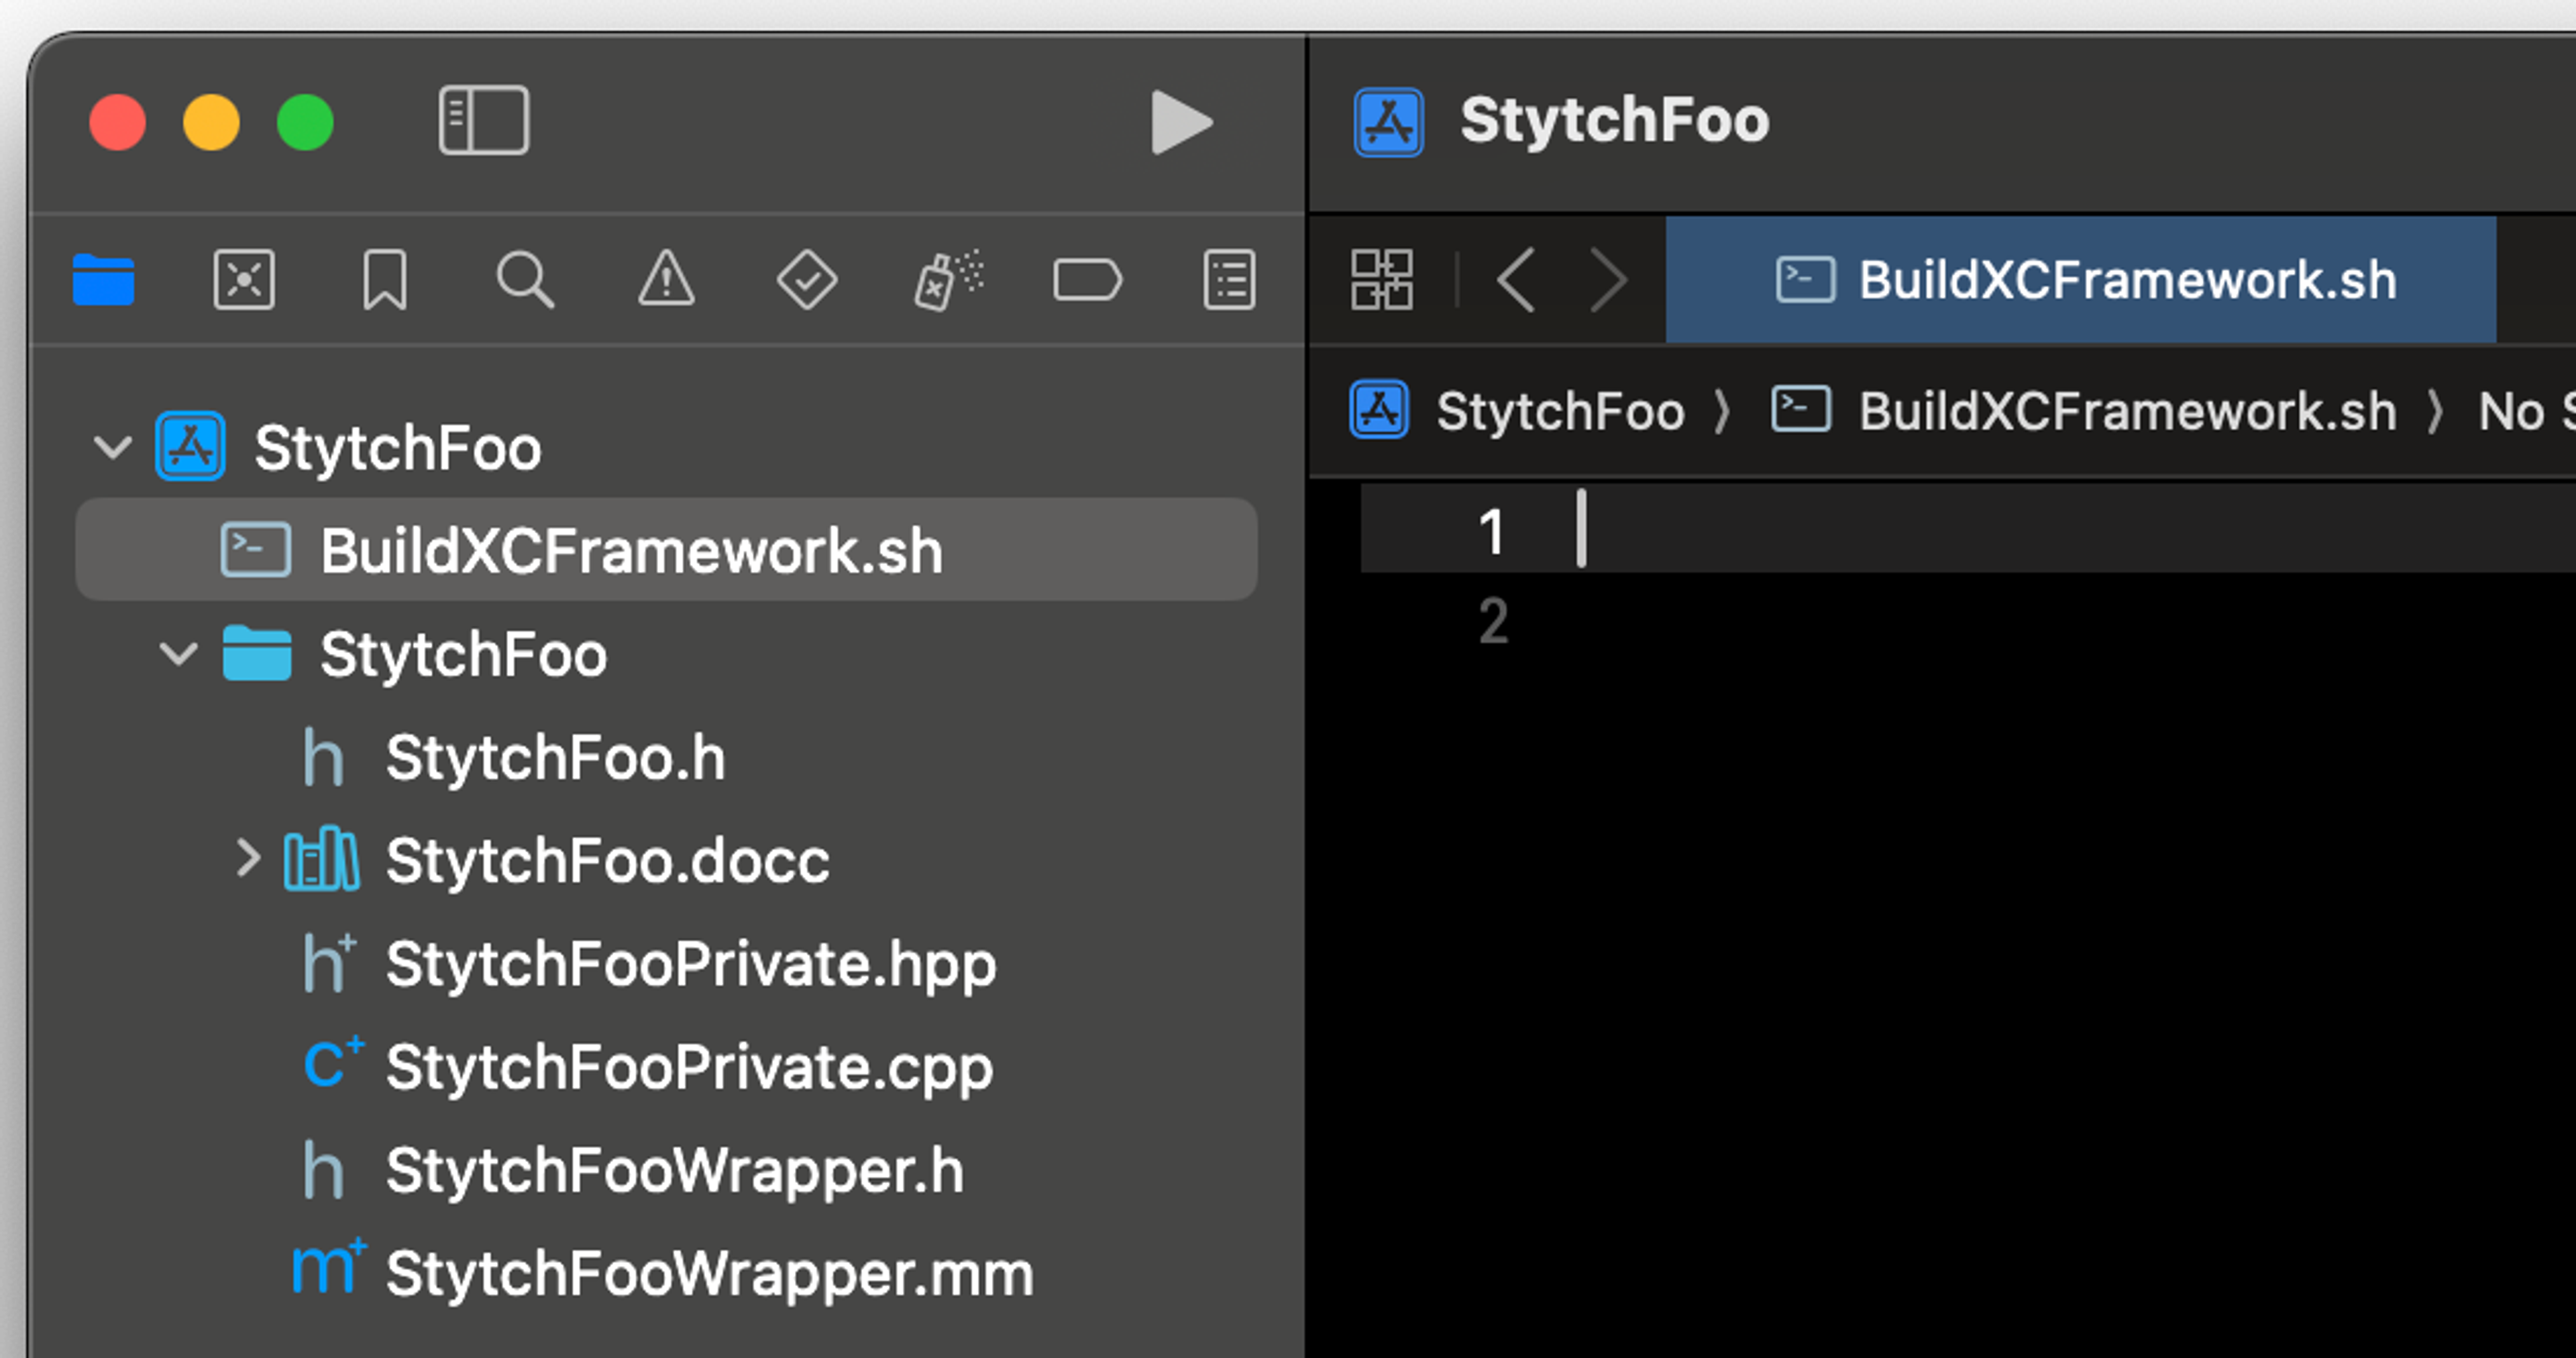The image size is (2576, 1358).
Task: Switch to the BuildXCFramework.sh editor tab
Action: point(2082,280)
